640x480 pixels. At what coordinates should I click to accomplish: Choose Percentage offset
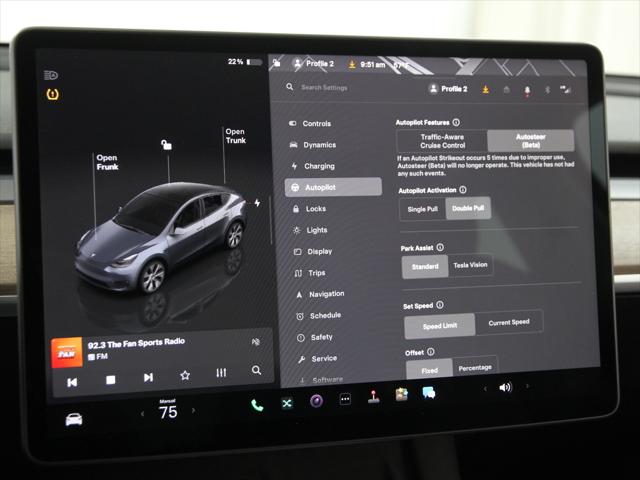pyautogui.click(x=475, y=368)
